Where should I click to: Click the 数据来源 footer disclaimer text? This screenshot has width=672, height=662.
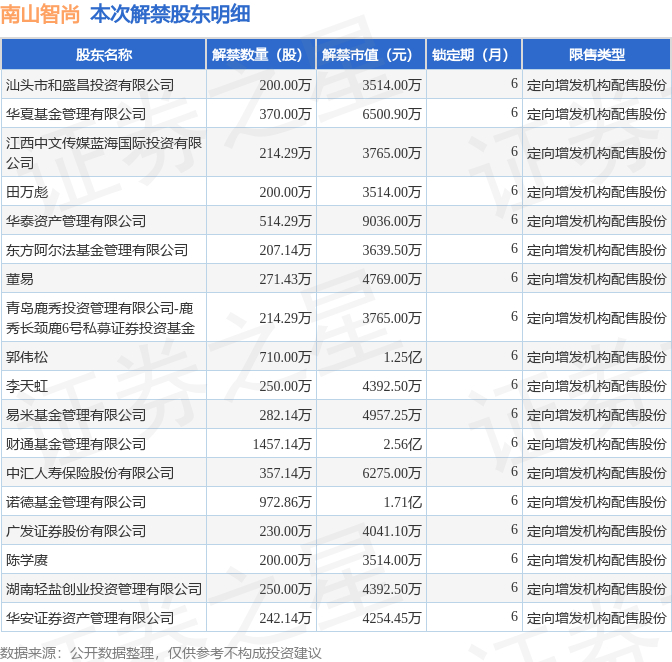pyautogui.click(x=161, y=653)
